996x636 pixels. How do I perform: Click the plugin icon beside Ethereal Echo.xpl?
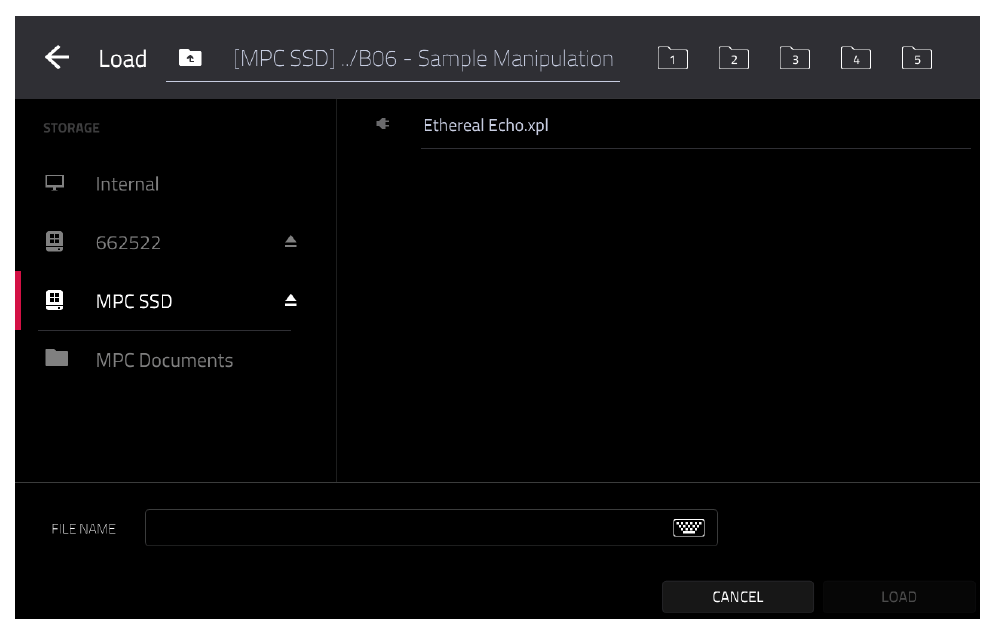(382, 124)
